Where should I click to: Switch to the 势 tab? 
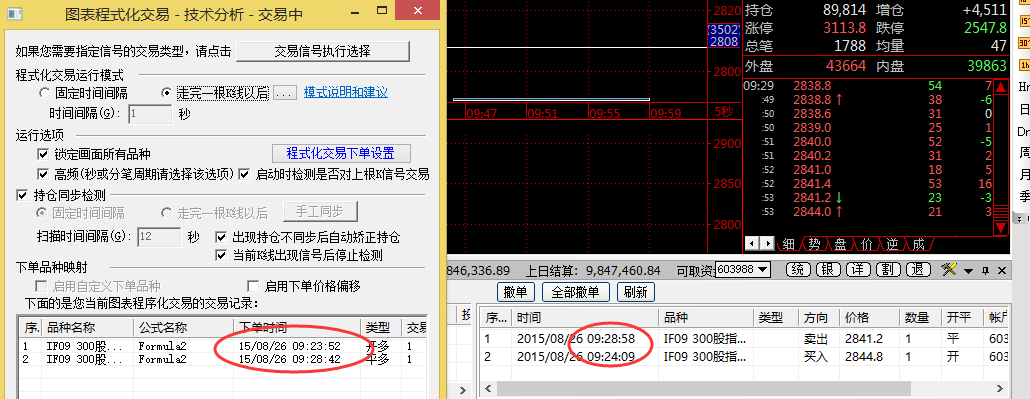[815, 244]
